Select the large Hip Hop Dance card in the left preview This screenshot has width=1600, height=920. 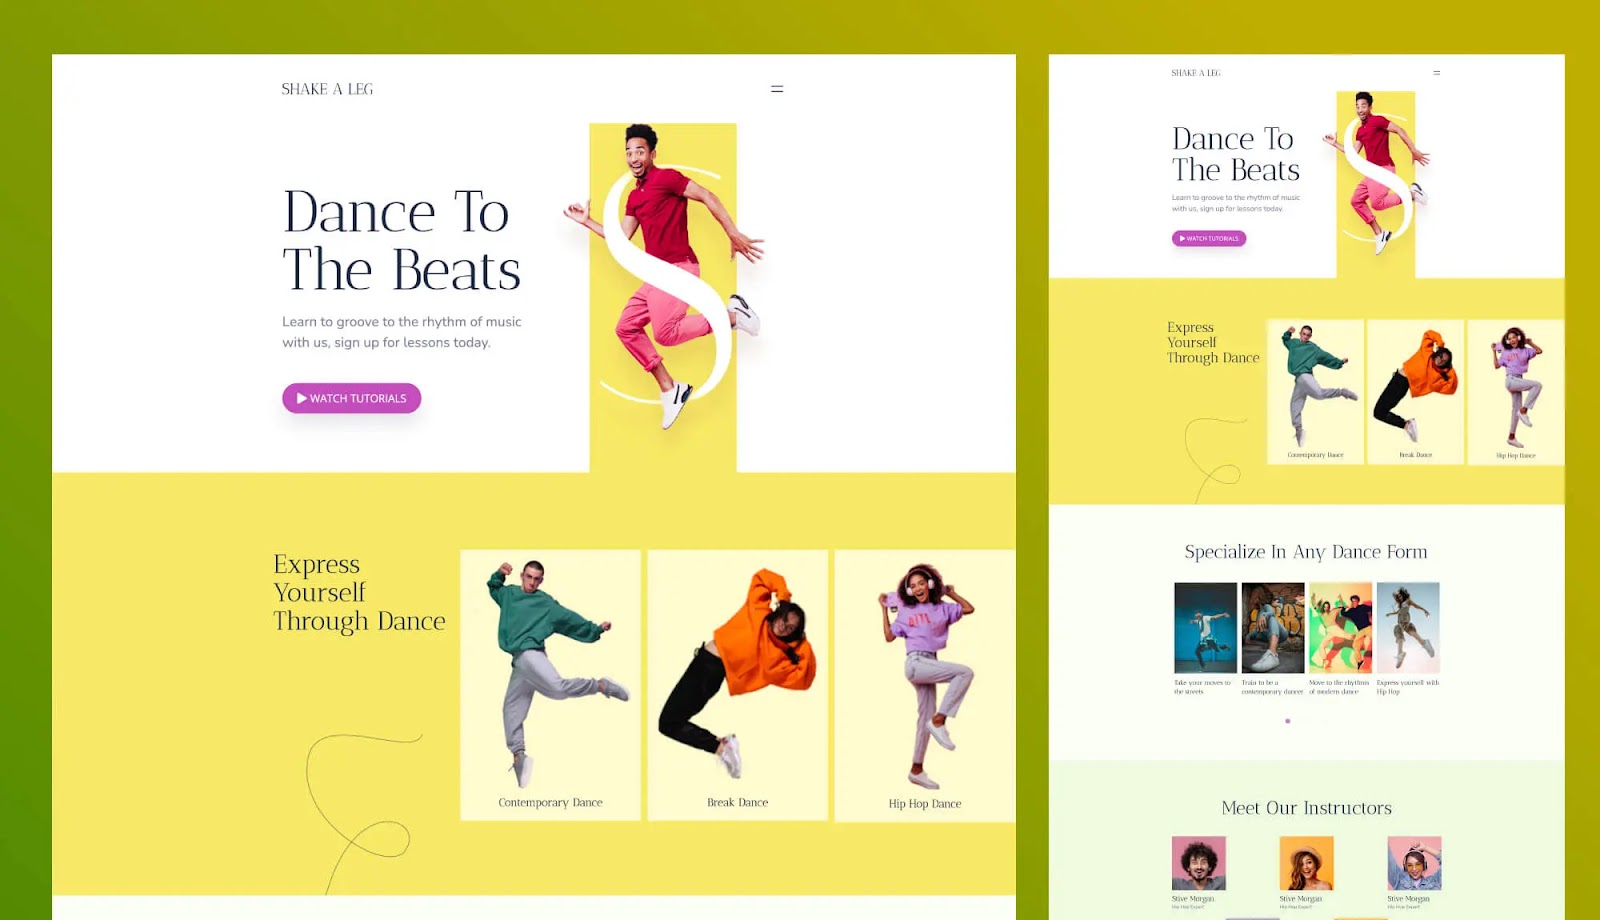coord(925,685)
